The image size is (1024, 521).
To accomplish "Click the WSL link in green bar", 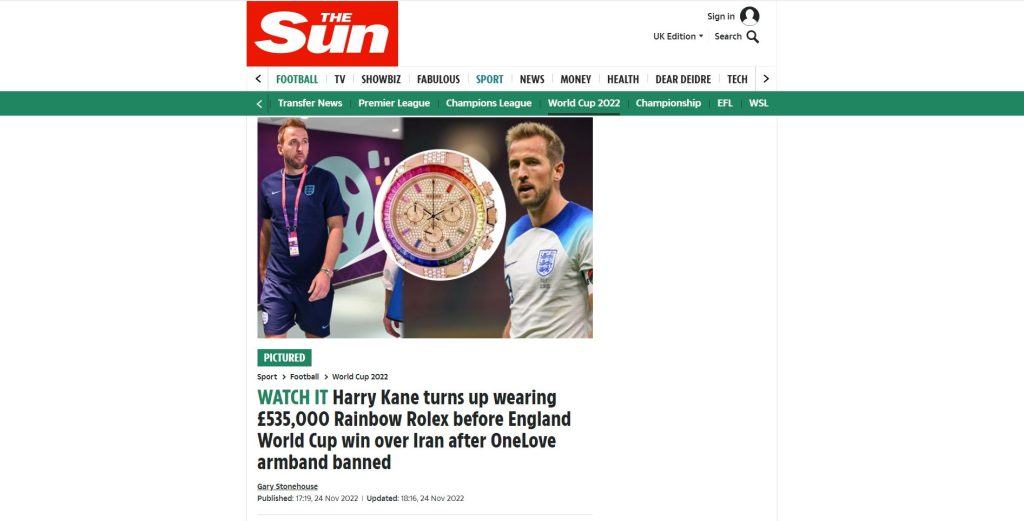I will click(758, 103).
